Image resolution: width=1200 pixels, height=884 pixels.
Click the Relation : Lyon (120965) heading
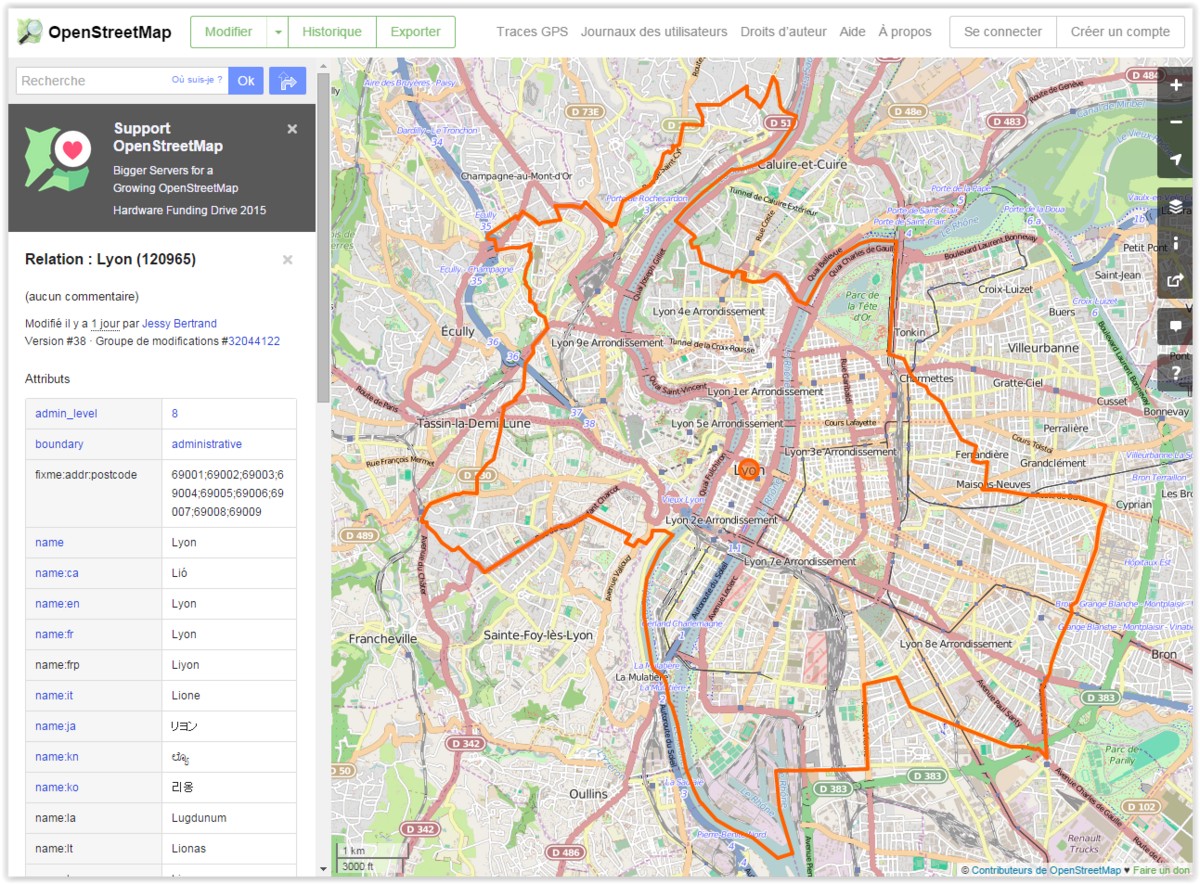tap(110, 259)
